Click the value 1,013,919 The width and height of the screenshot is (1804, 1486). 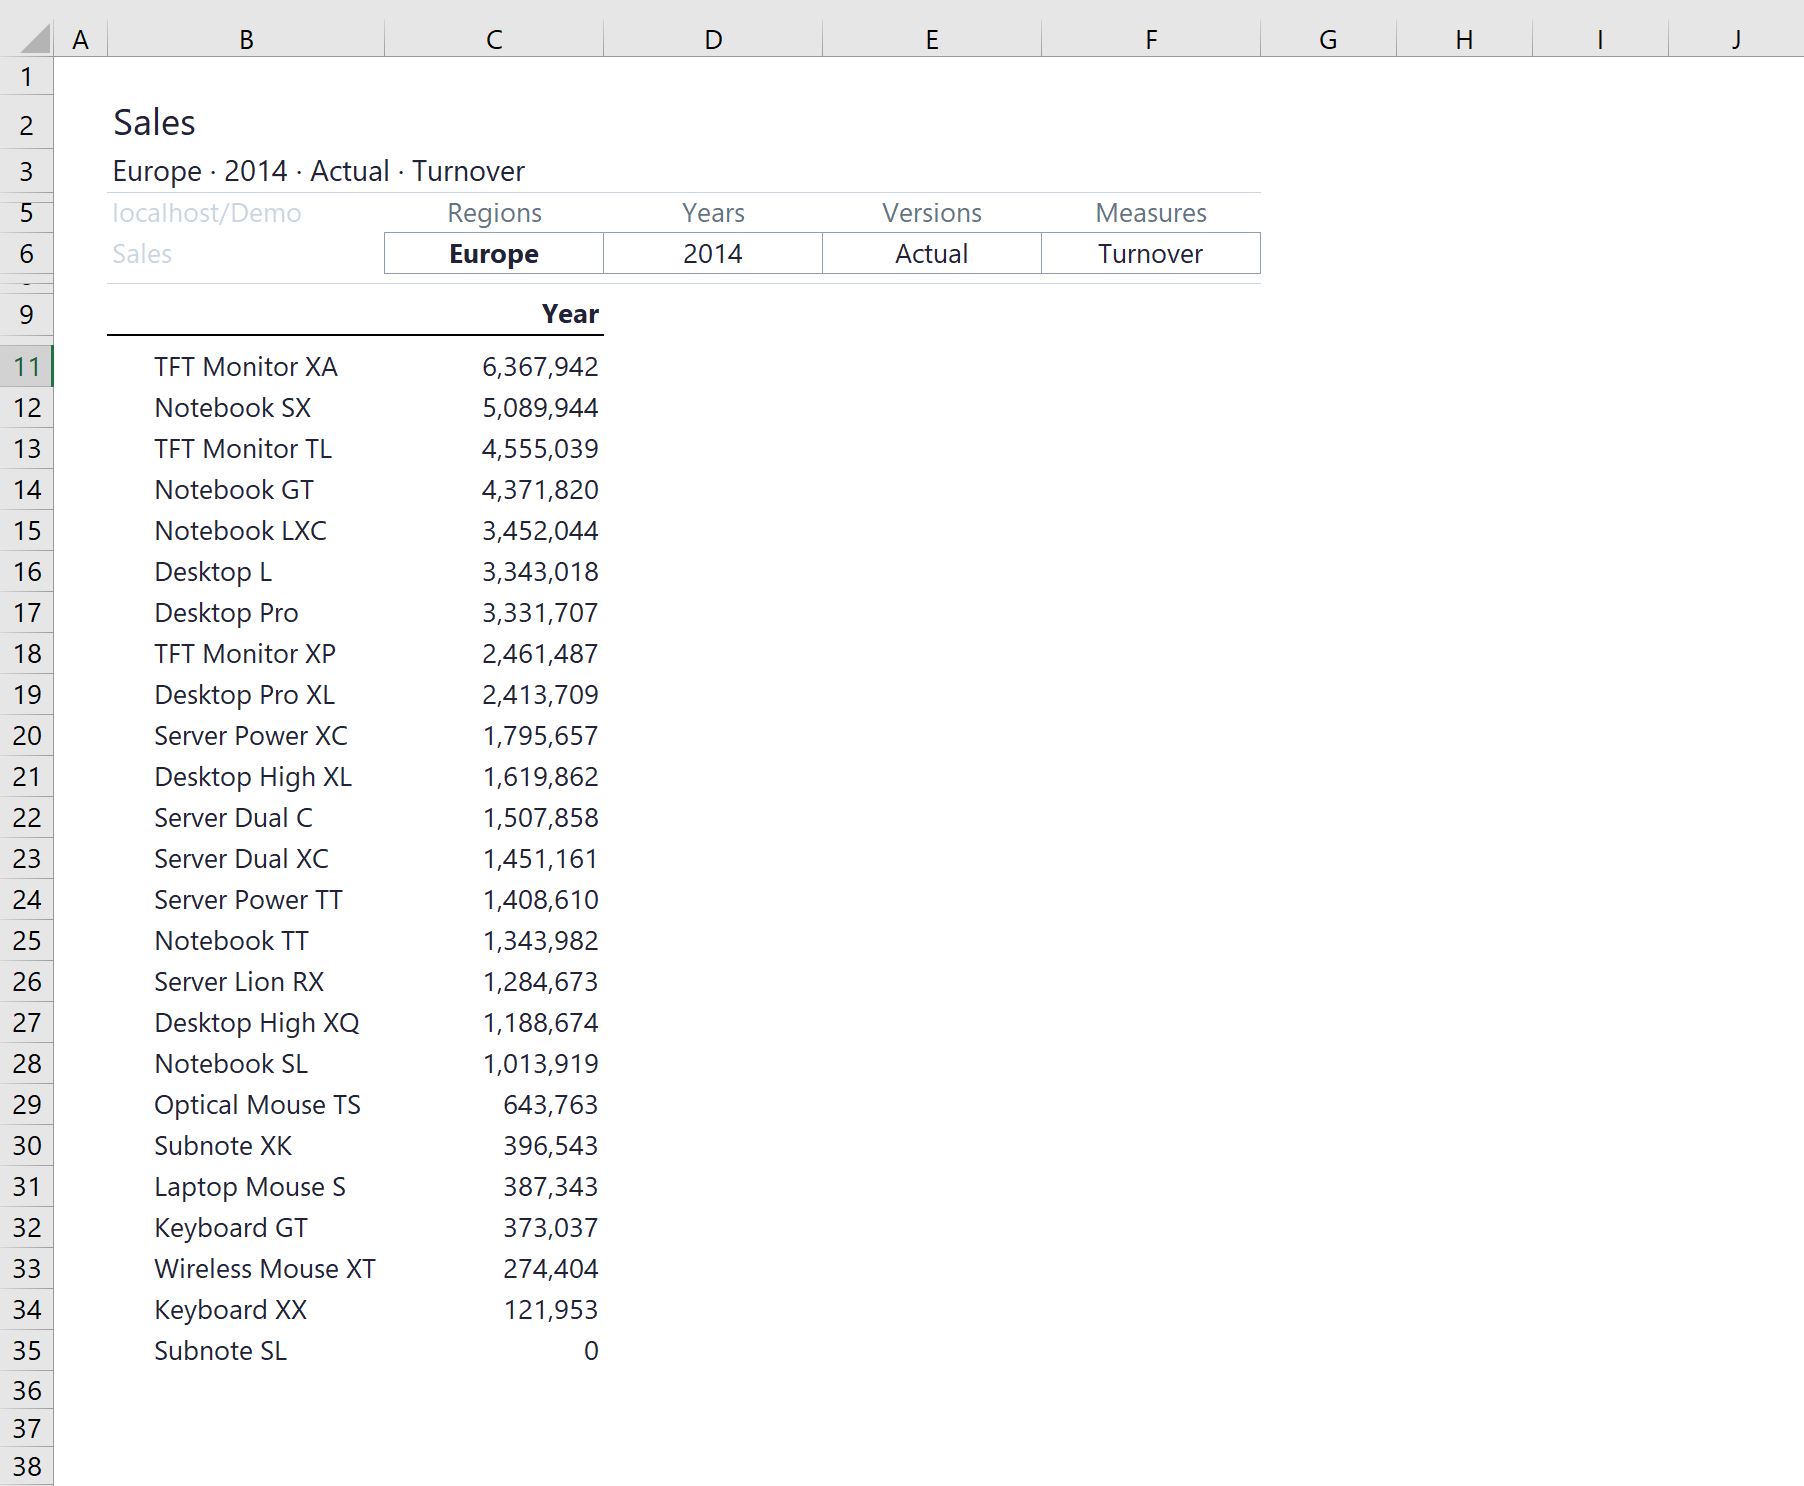click(540, 1064)
